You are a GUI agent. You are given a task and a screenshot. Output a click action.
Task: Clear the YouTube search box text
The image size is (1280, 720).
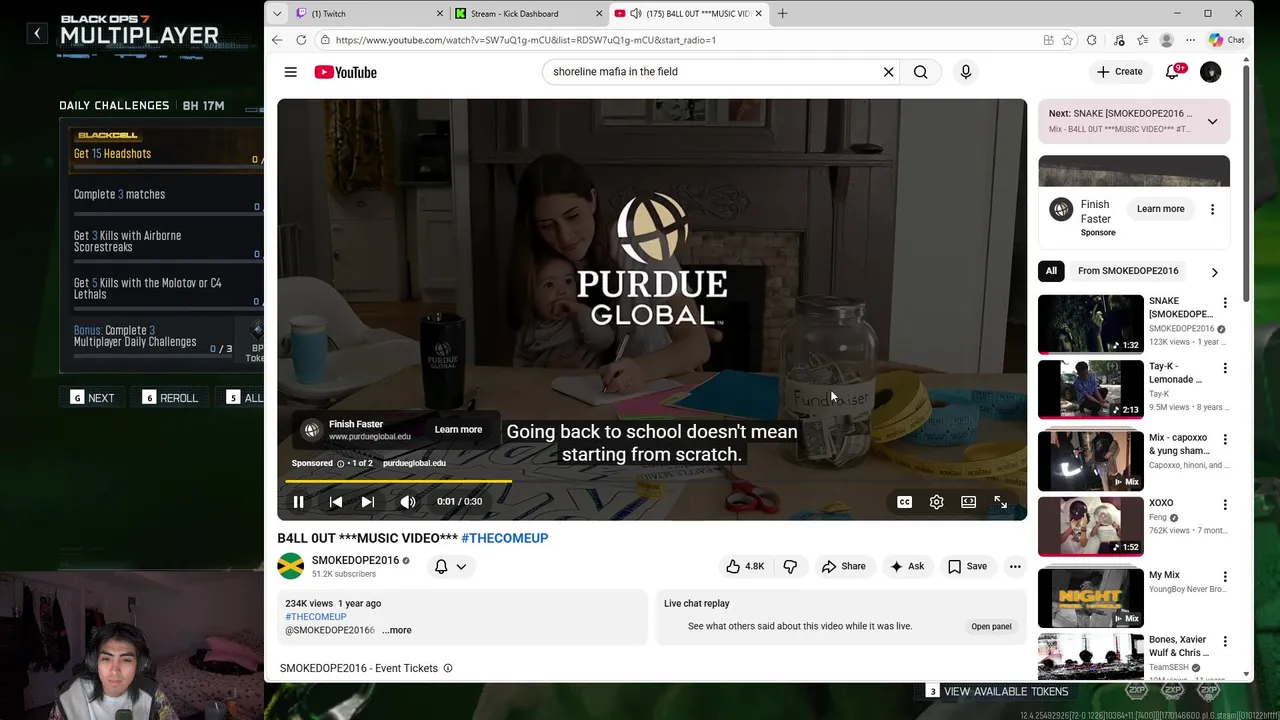pyautogui.click(x=888, y=72)
